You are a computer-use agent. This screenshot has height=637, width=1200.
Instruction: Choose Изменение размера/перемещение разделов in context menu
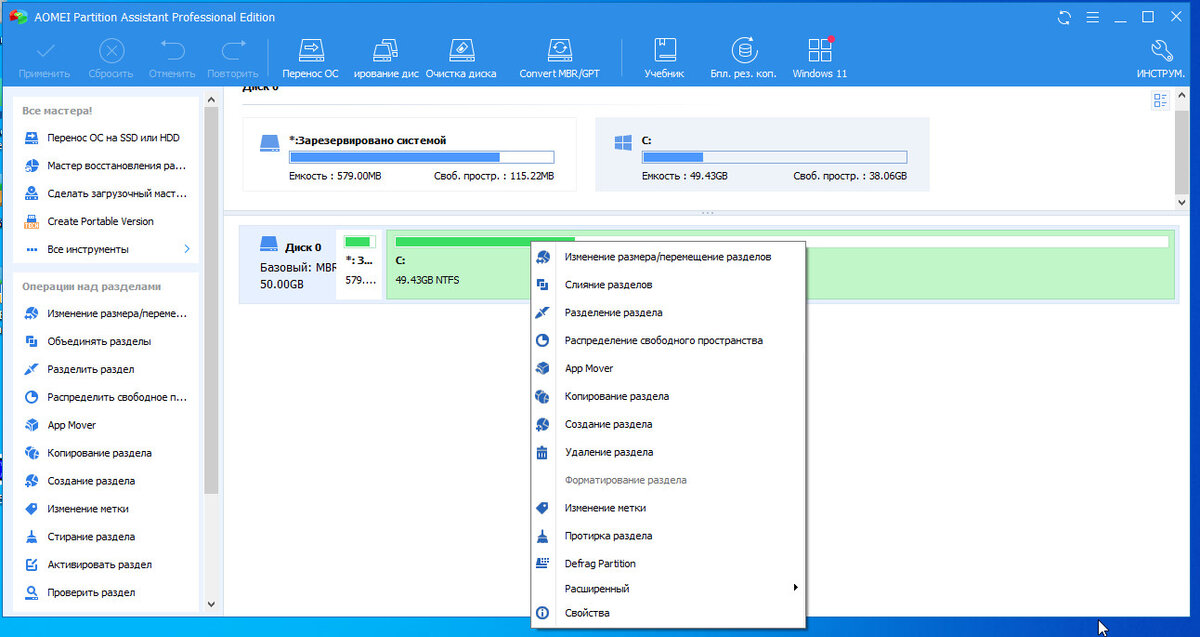[668, 257]
